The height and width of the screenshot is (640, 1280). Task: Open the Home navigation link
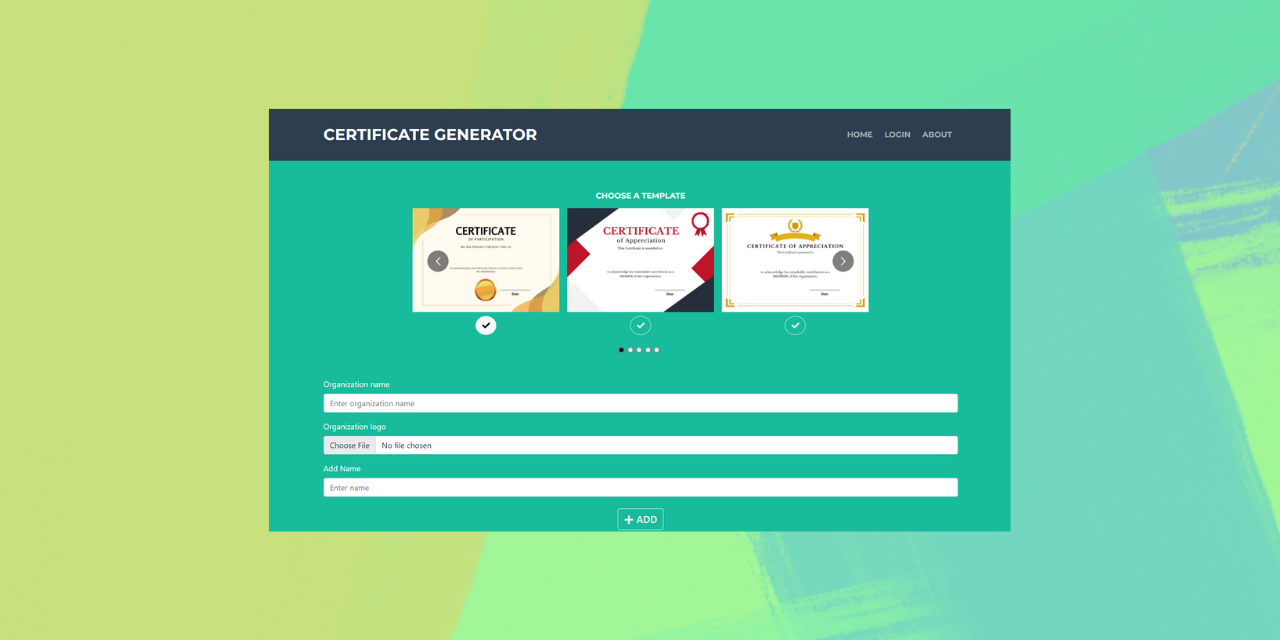(859, 135)
